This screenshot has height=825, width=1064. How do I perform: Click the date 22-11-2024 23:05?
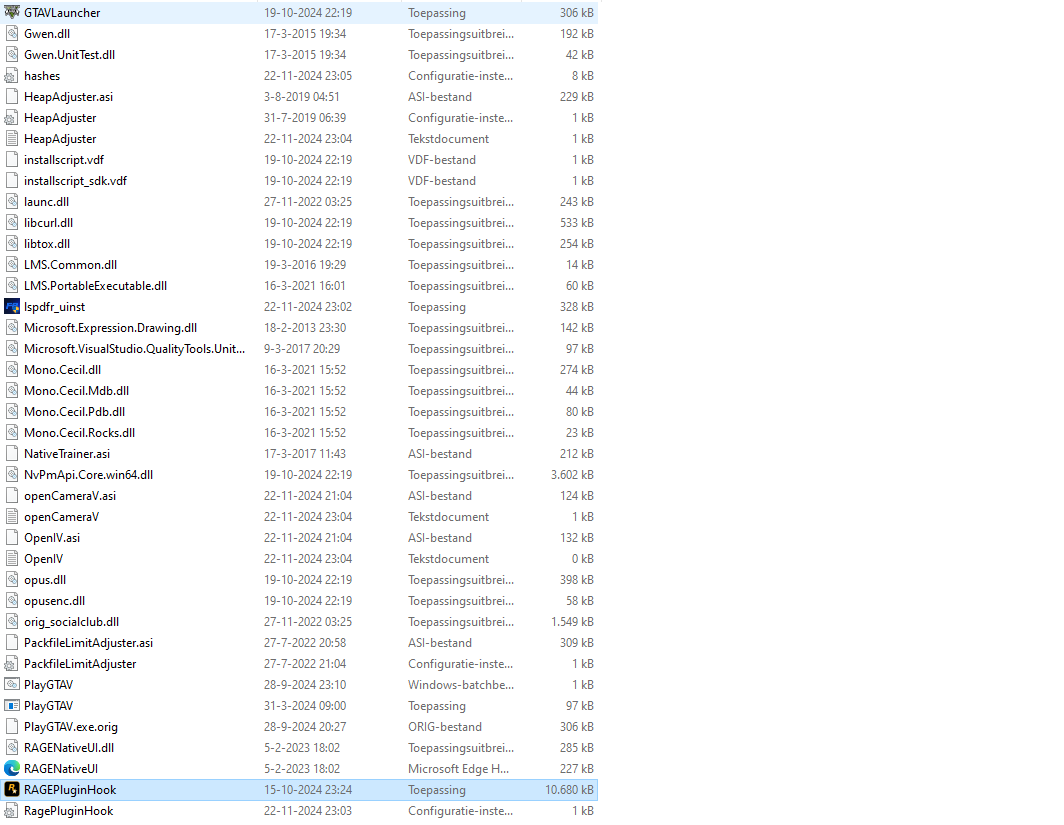pyautogui.click(x=308, y=75)
